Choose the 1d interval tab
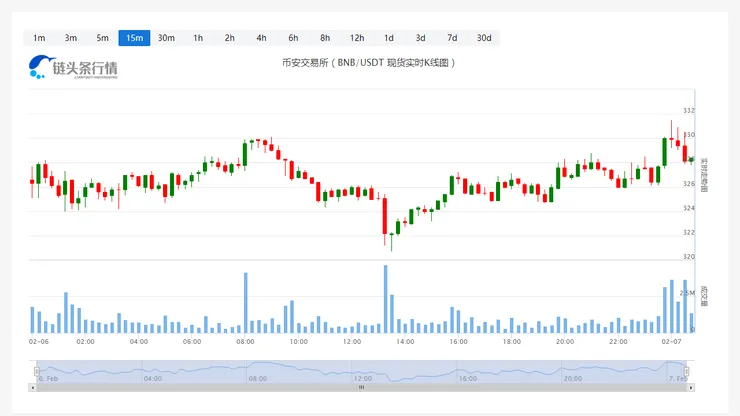Image resolution: width=740 pixels, height=416 pixels. pyautogui.click(x=389, y=38)
